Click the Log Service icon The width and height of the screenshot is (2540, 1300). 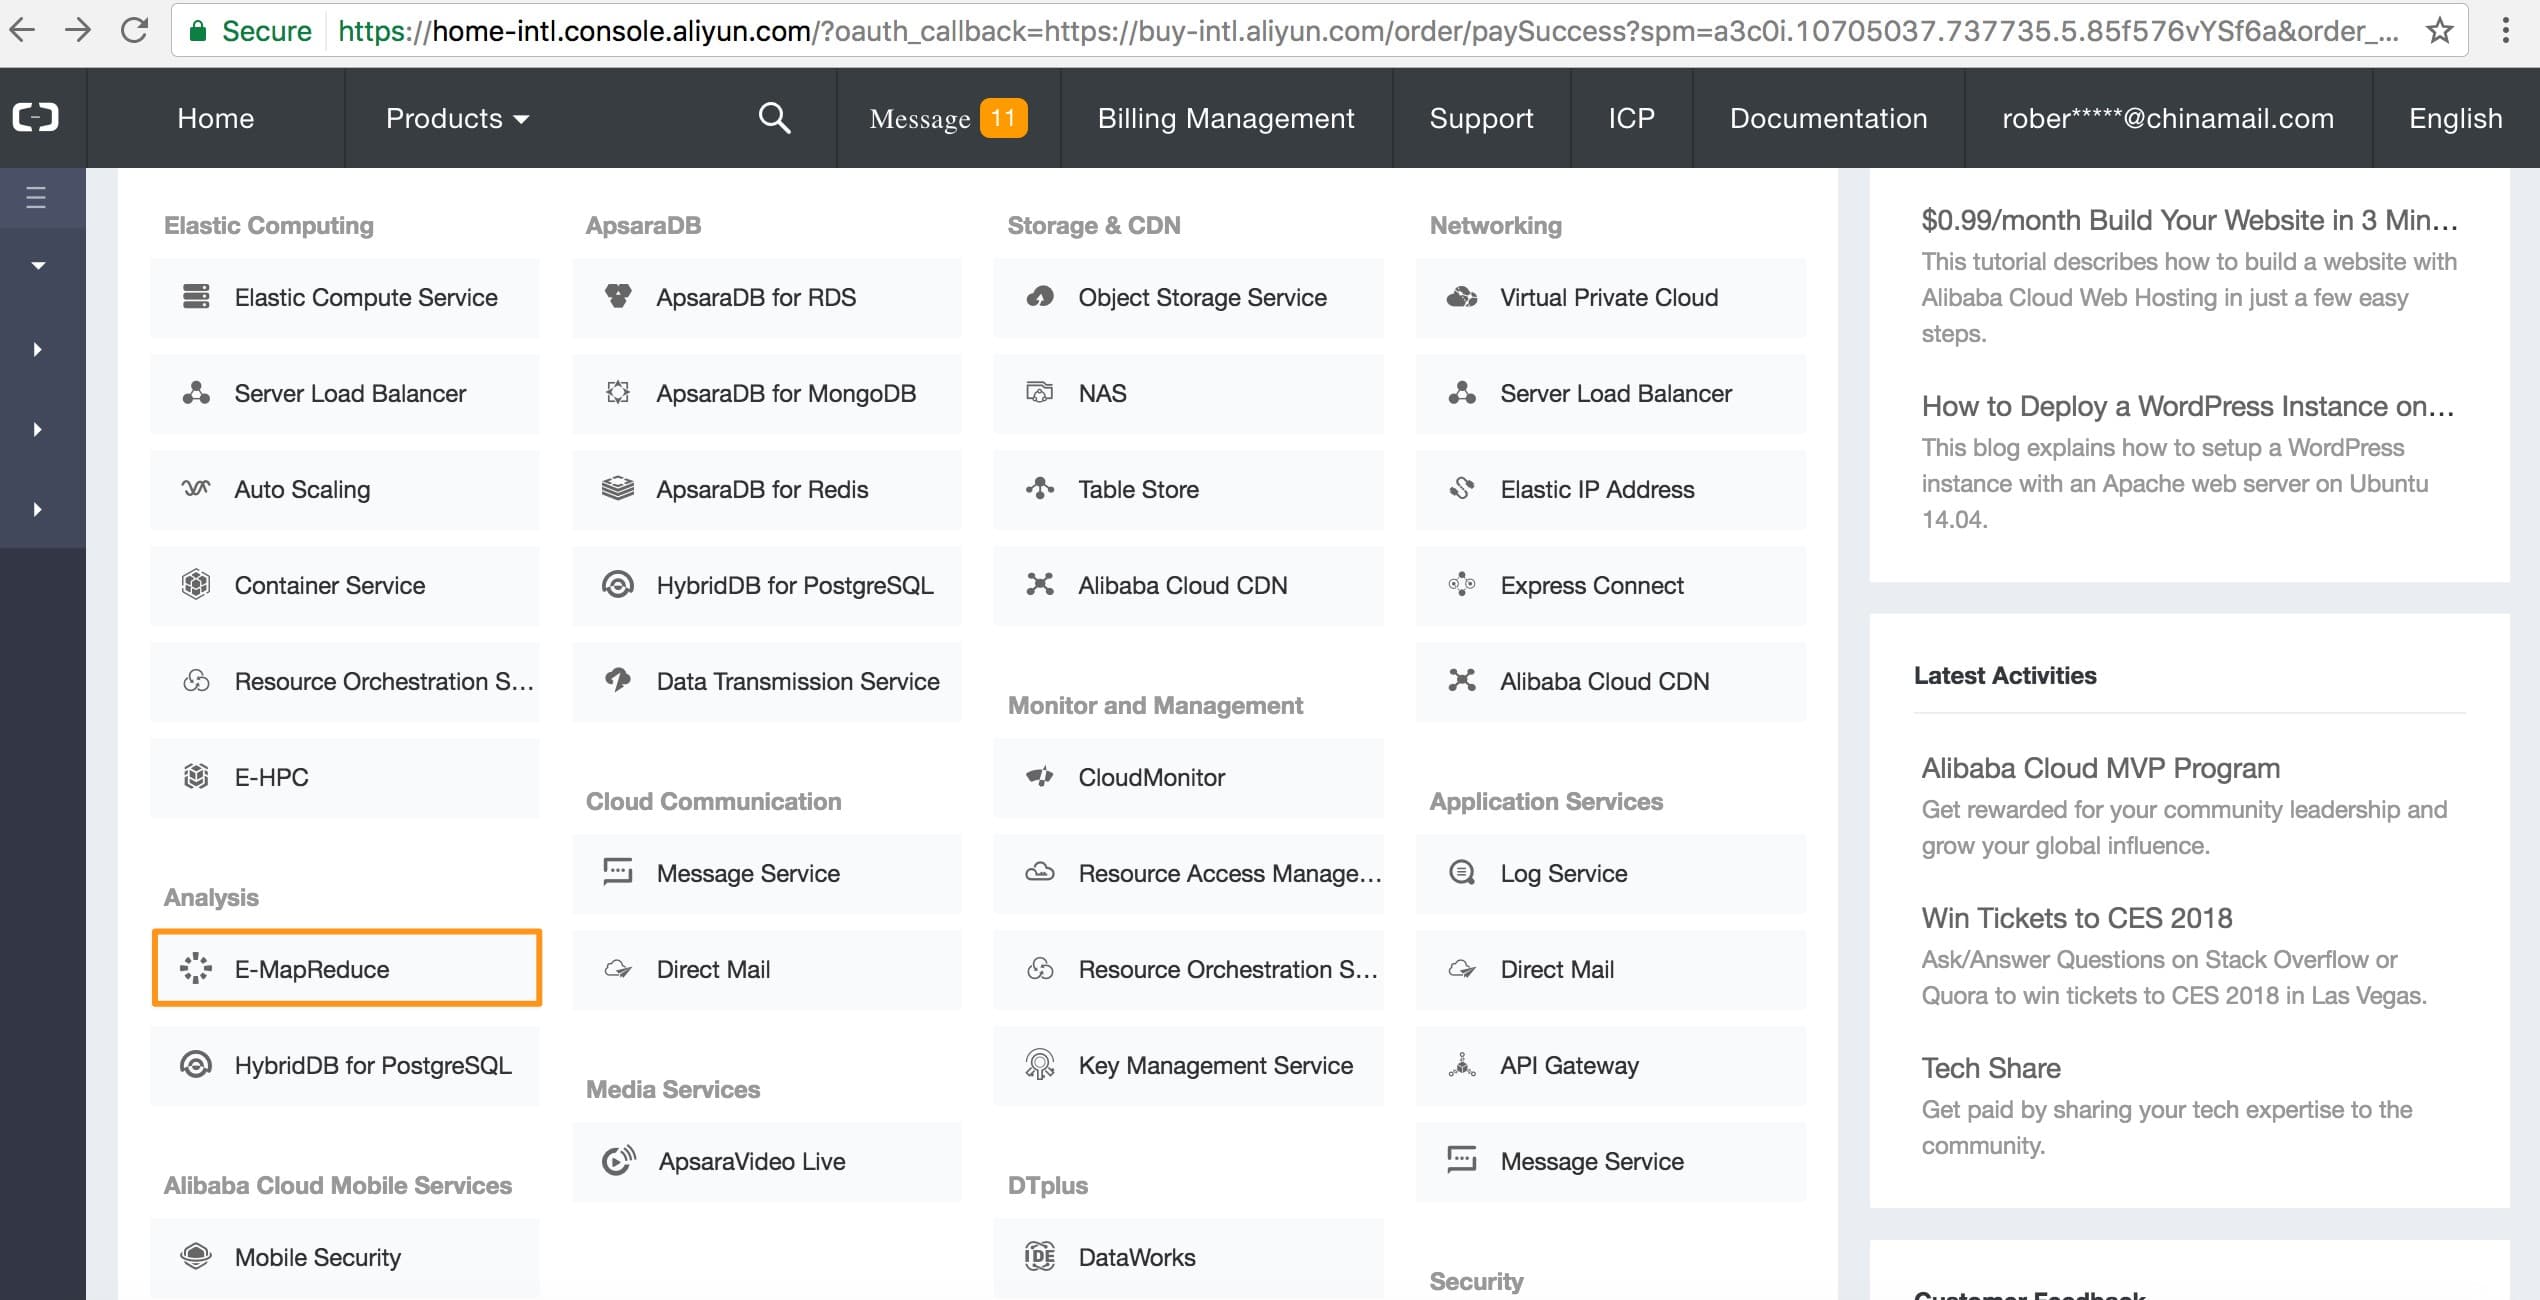pos(1462,873)
